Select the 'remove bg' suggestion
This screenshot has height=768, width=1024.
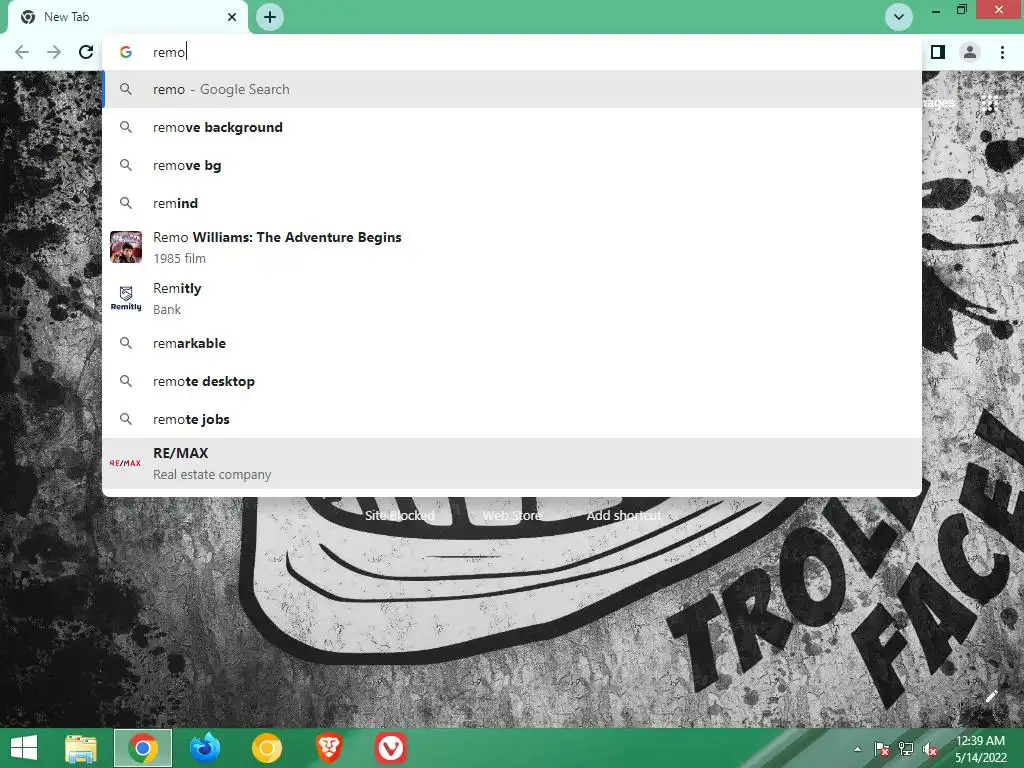point(512,165)
